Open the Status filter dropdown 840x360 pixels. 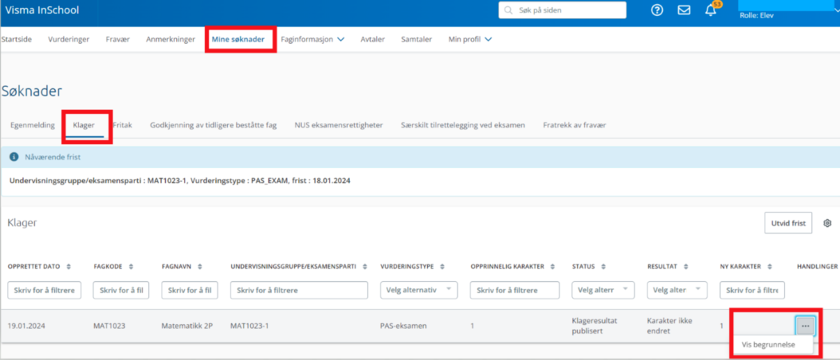pyautogui.click(x=603, y=290)
